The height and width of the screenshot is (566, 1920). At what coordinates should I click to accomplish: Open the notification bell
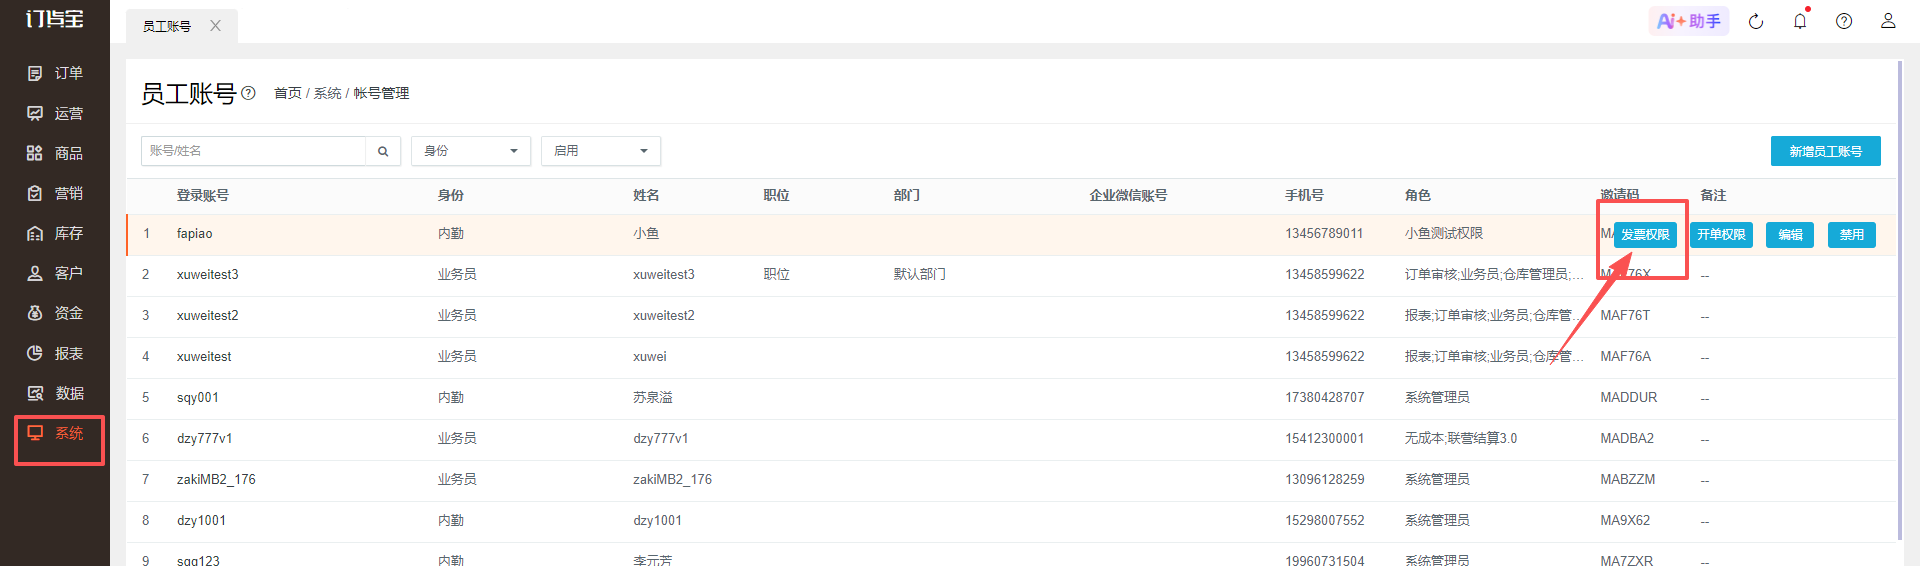tap(1800, 21)
